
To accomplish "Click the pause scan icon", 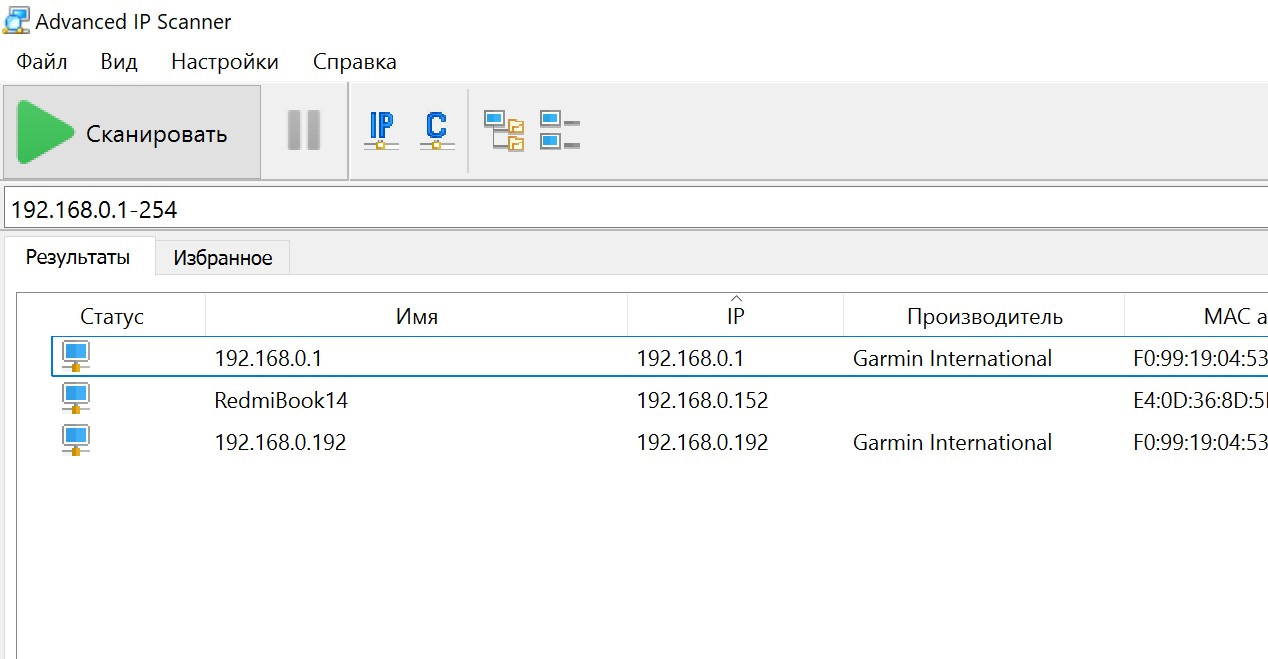I will pyautogui.click(x=304, y=131).
